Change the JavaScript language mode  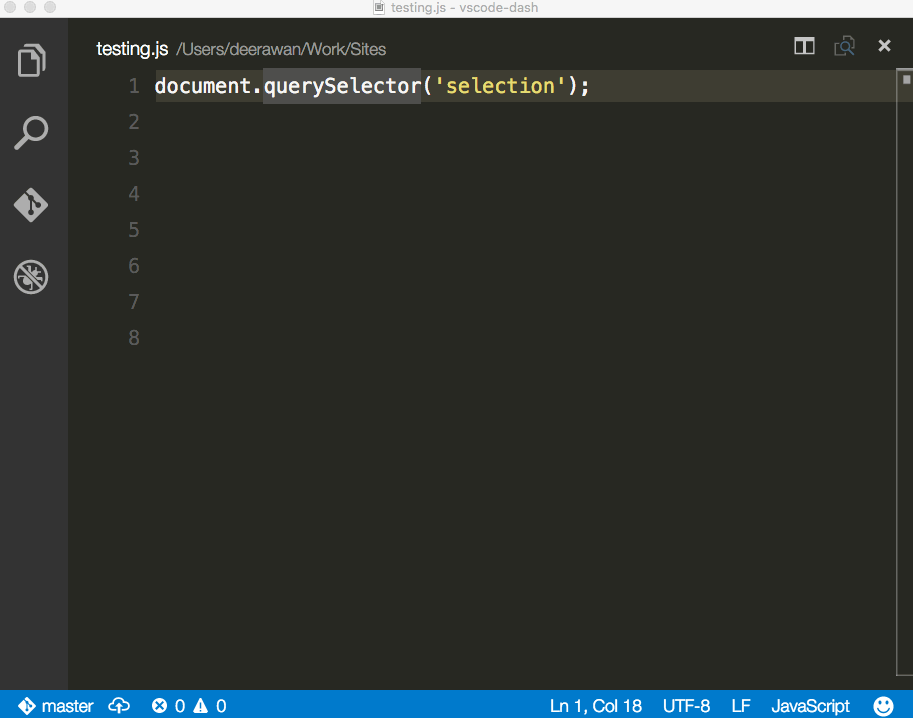pos(810,706)
